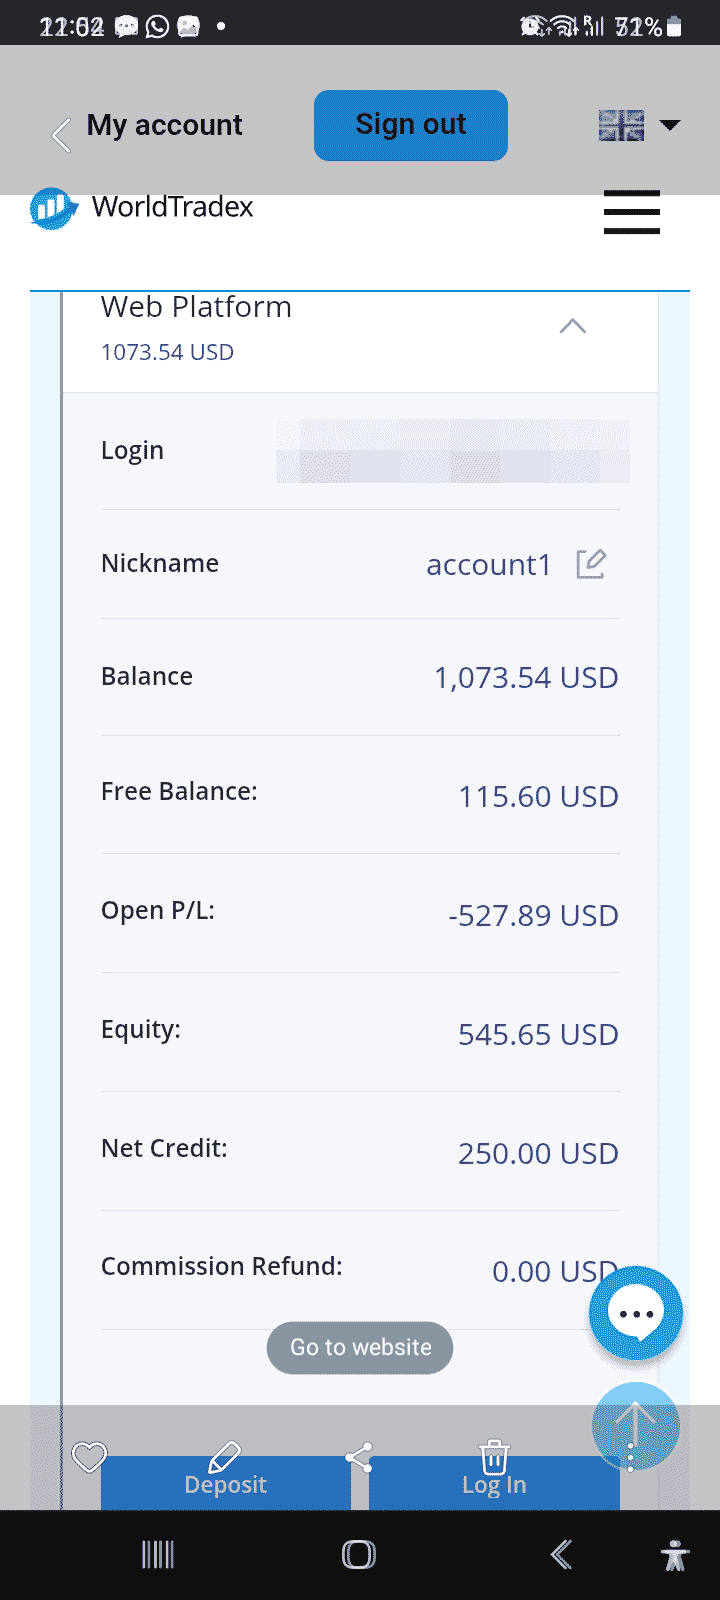Open the live chat bubble

[x=636, y=1313]
